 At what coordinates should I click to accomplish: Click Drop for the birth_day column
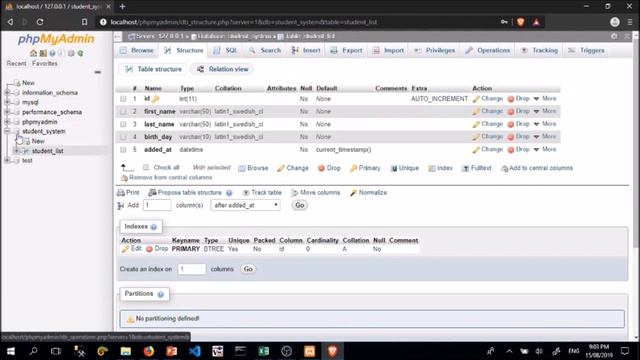[x=518, y=136]
